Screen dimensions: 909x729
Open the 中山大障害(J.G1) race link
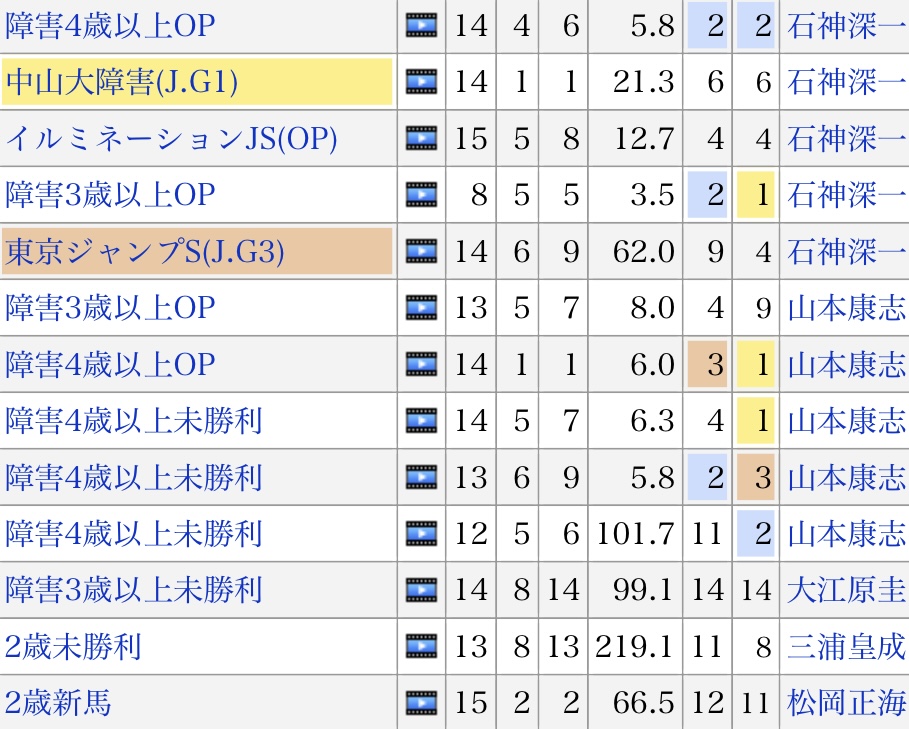pyautogui.click(x=122, y=82)
